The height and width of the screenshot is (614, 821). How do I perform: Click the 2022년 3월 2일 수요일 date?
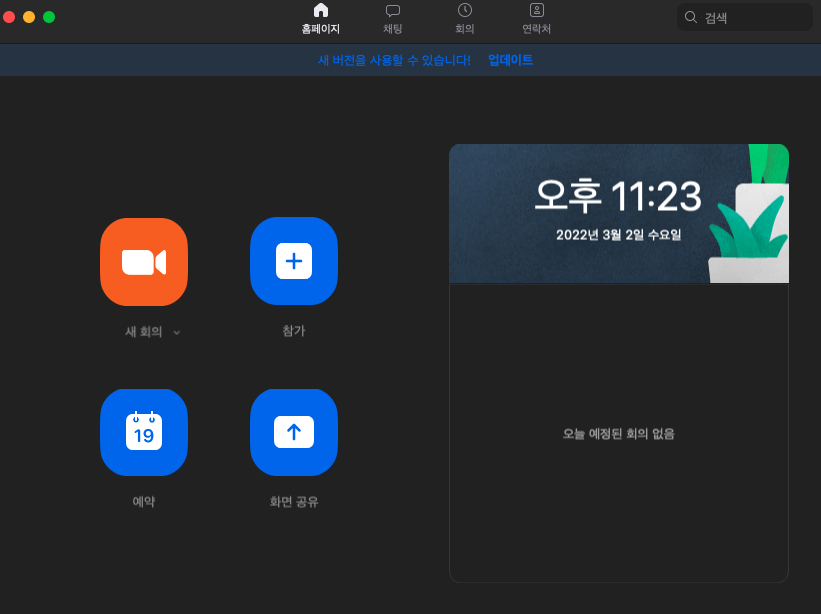tap(618, 235)
